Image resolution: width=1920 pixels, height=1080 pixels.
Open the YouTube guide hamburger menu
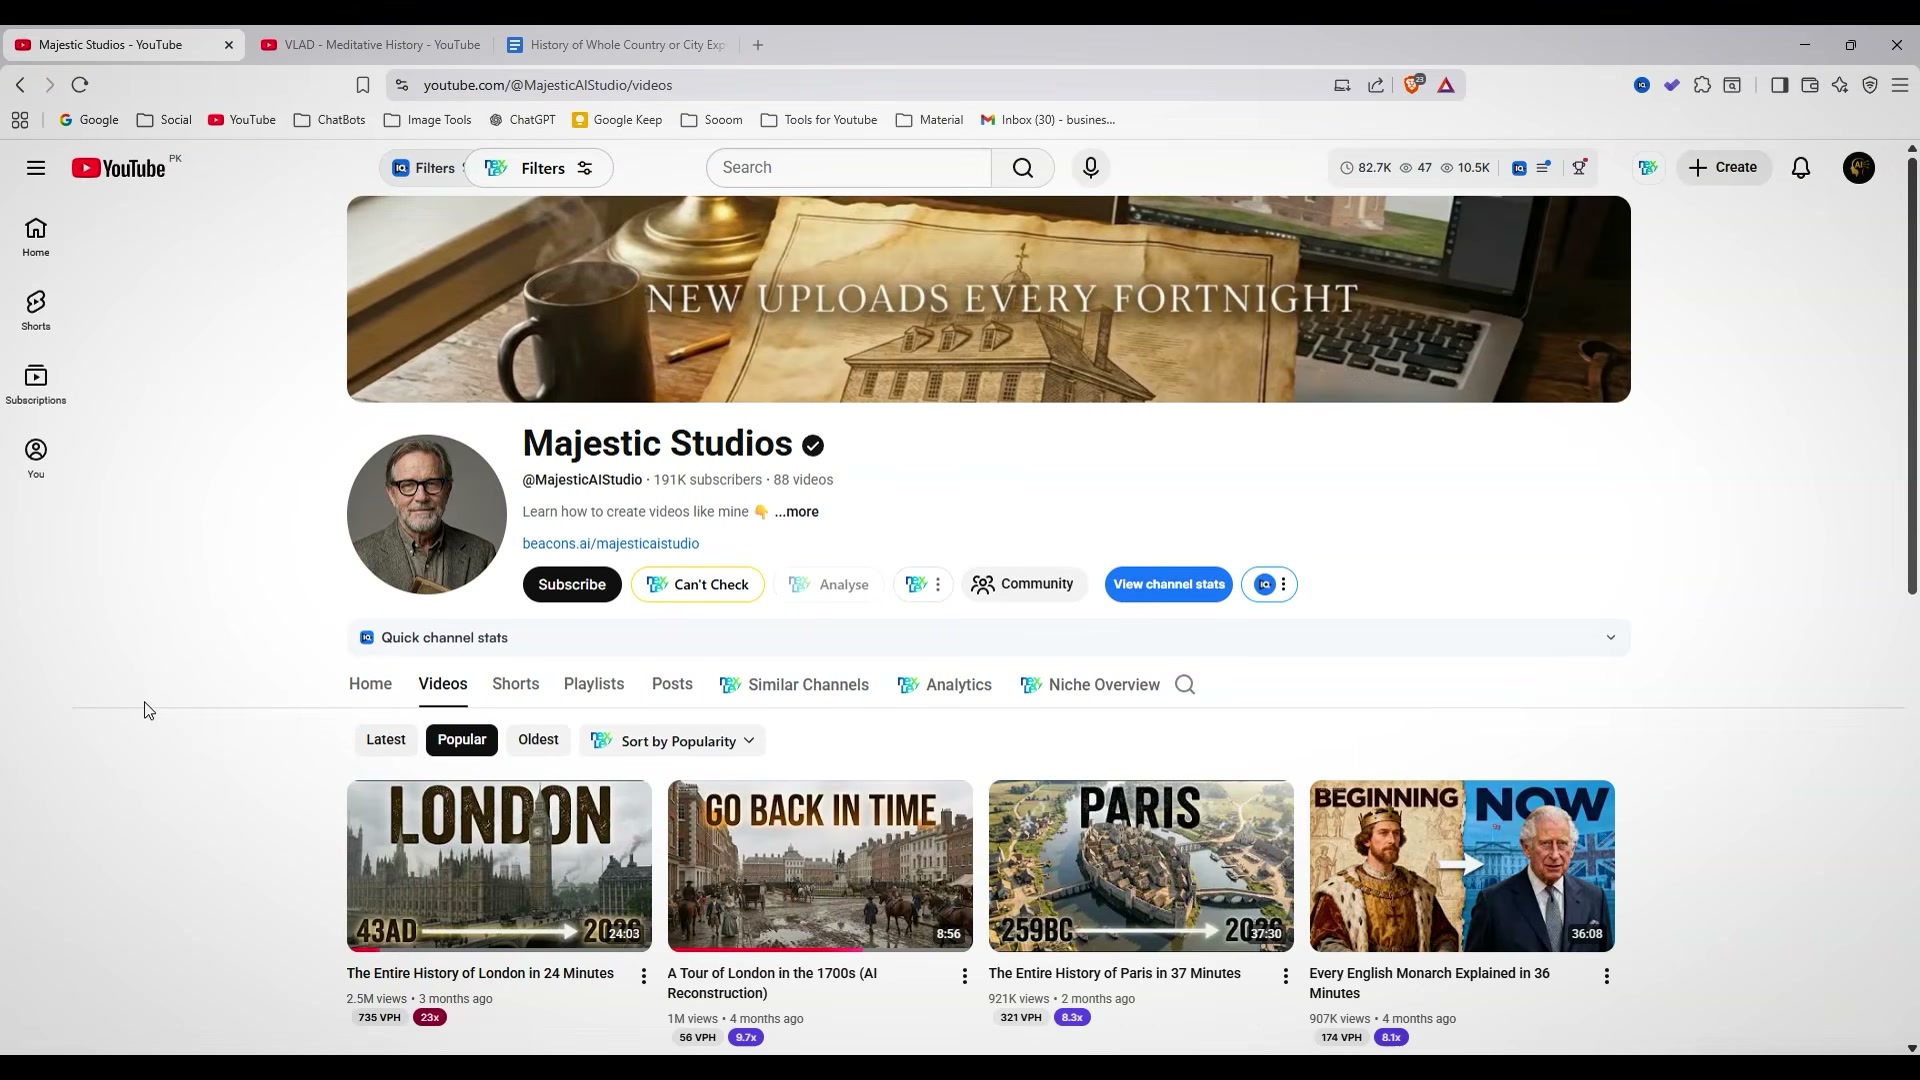pyautogui.click(x=36, y=168)
